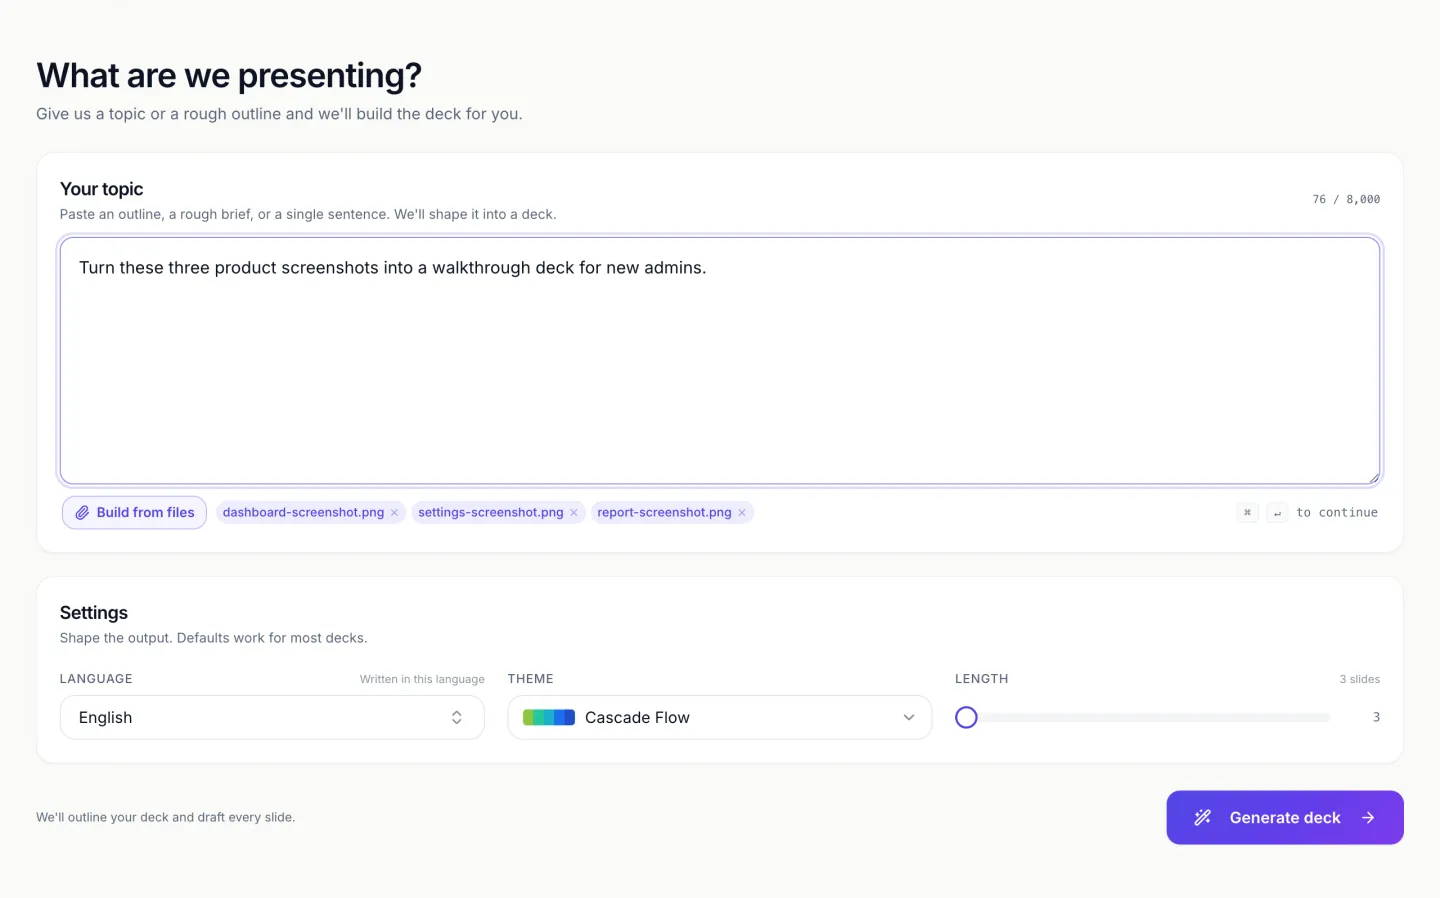1440x898 pixels.
Task: Select the report-screenshot.png file chip
Action: (672, 513)
